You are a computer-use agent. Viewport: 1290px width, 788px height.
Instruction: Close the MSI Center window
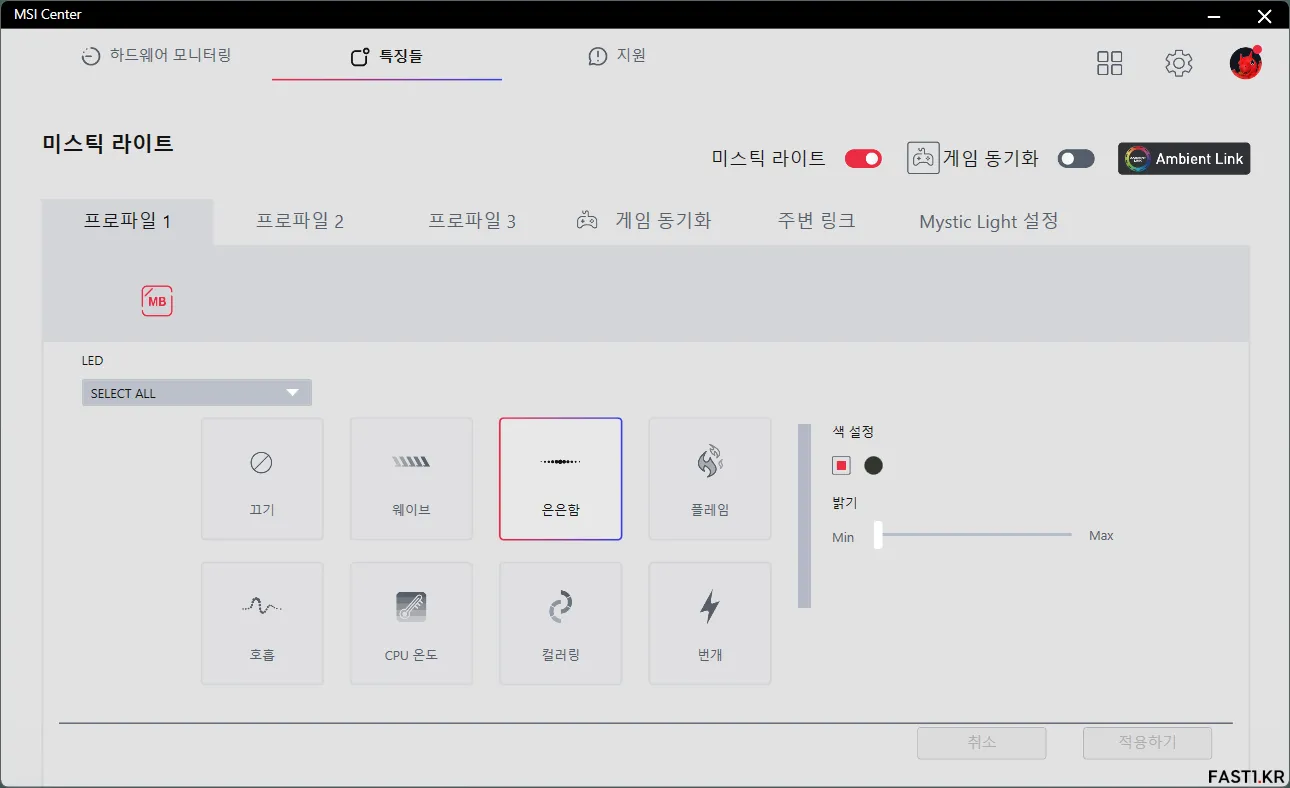pyautogui.click(x=1264, y=15)
